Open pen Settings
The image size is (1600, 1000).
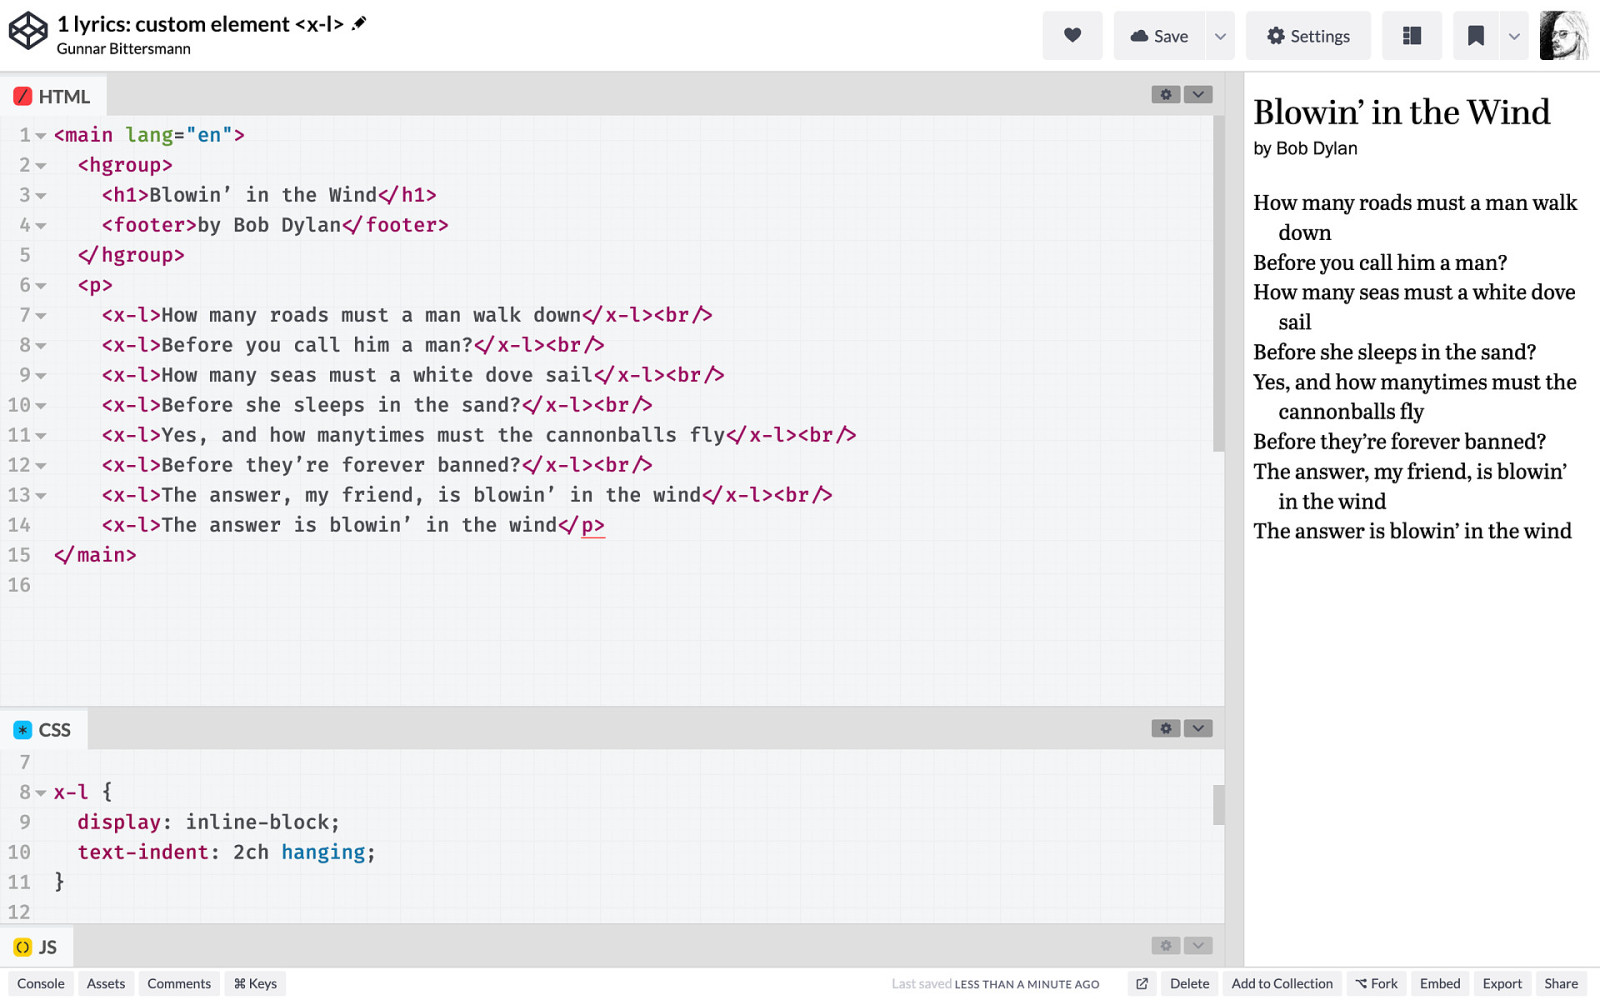click(1308, 36)
